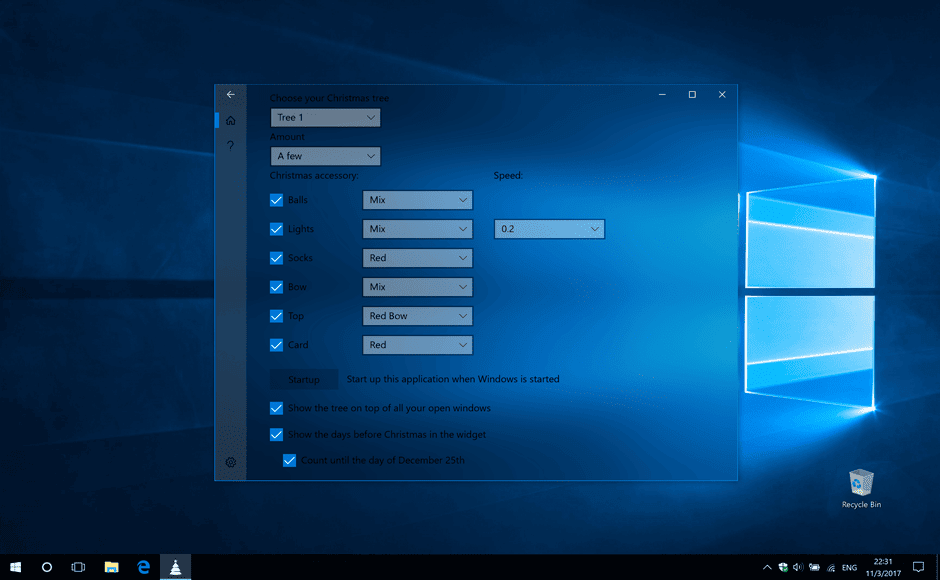Open Task View on taskbar
The width and height of the screenshot is (940, 580).
[78, 567]
